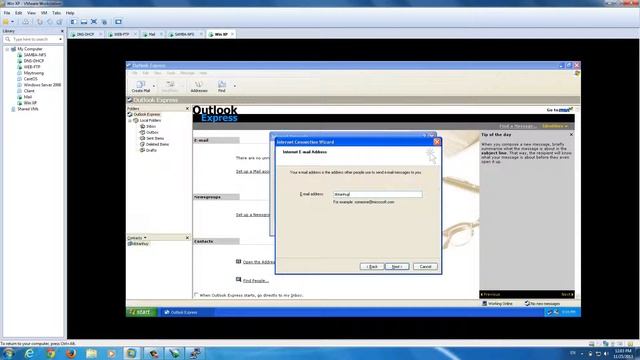Open the VMware Tabs menu
This screenshot has width=640, height=360.
pyautogui.click(x=56, y=13)
